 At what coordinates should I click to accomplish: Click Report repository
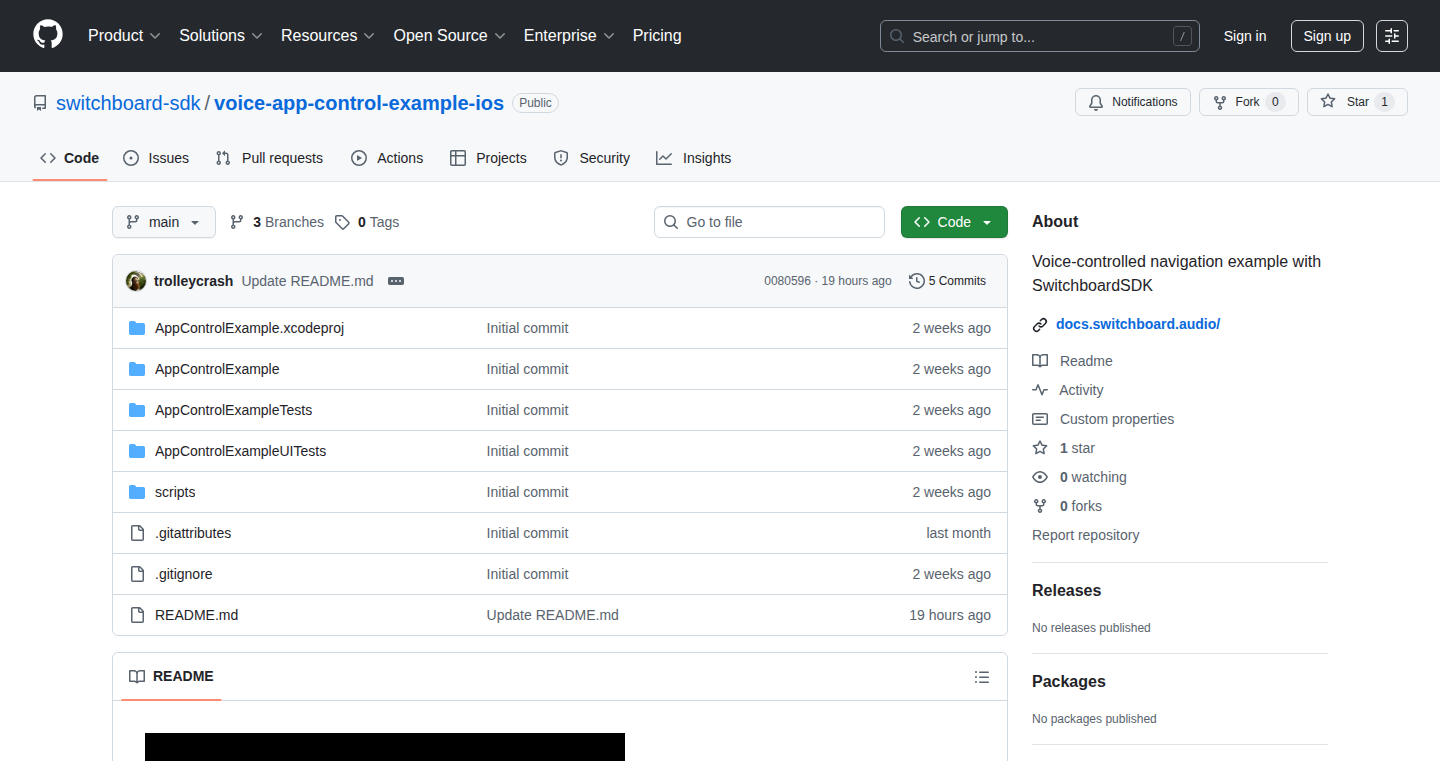[x=1086, y=535]
